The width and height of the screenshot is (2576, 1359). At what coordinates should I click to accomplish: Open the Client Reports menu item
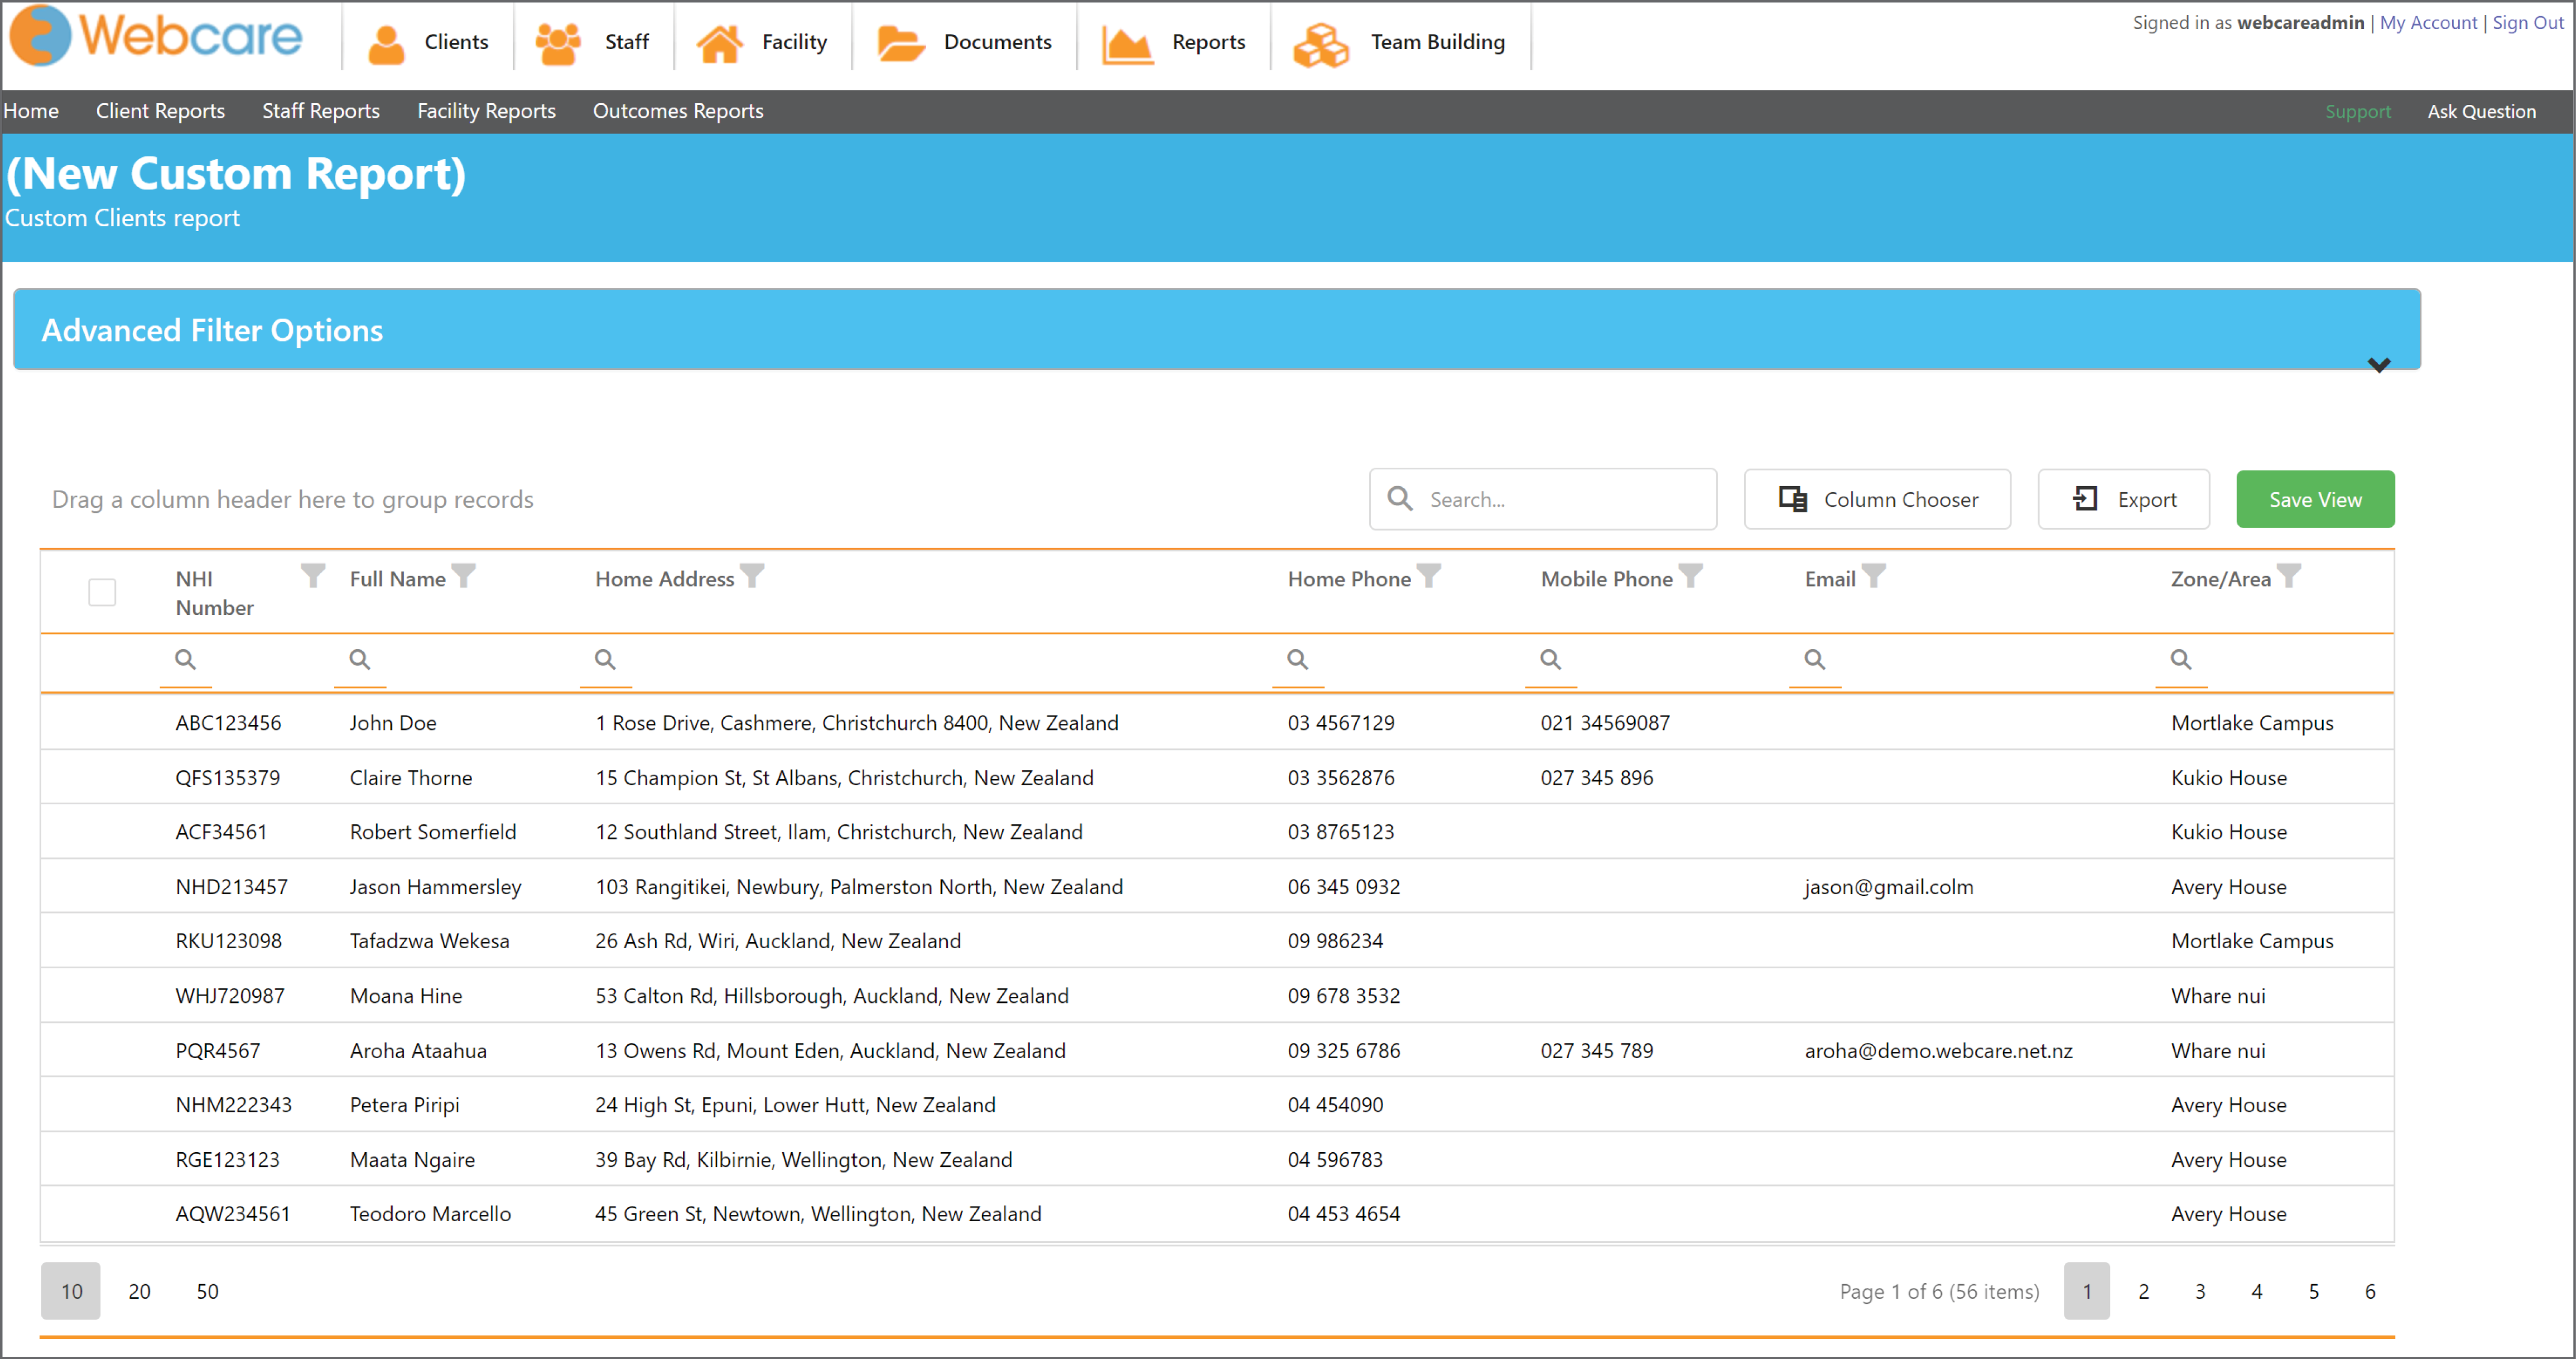pos(160,111)
